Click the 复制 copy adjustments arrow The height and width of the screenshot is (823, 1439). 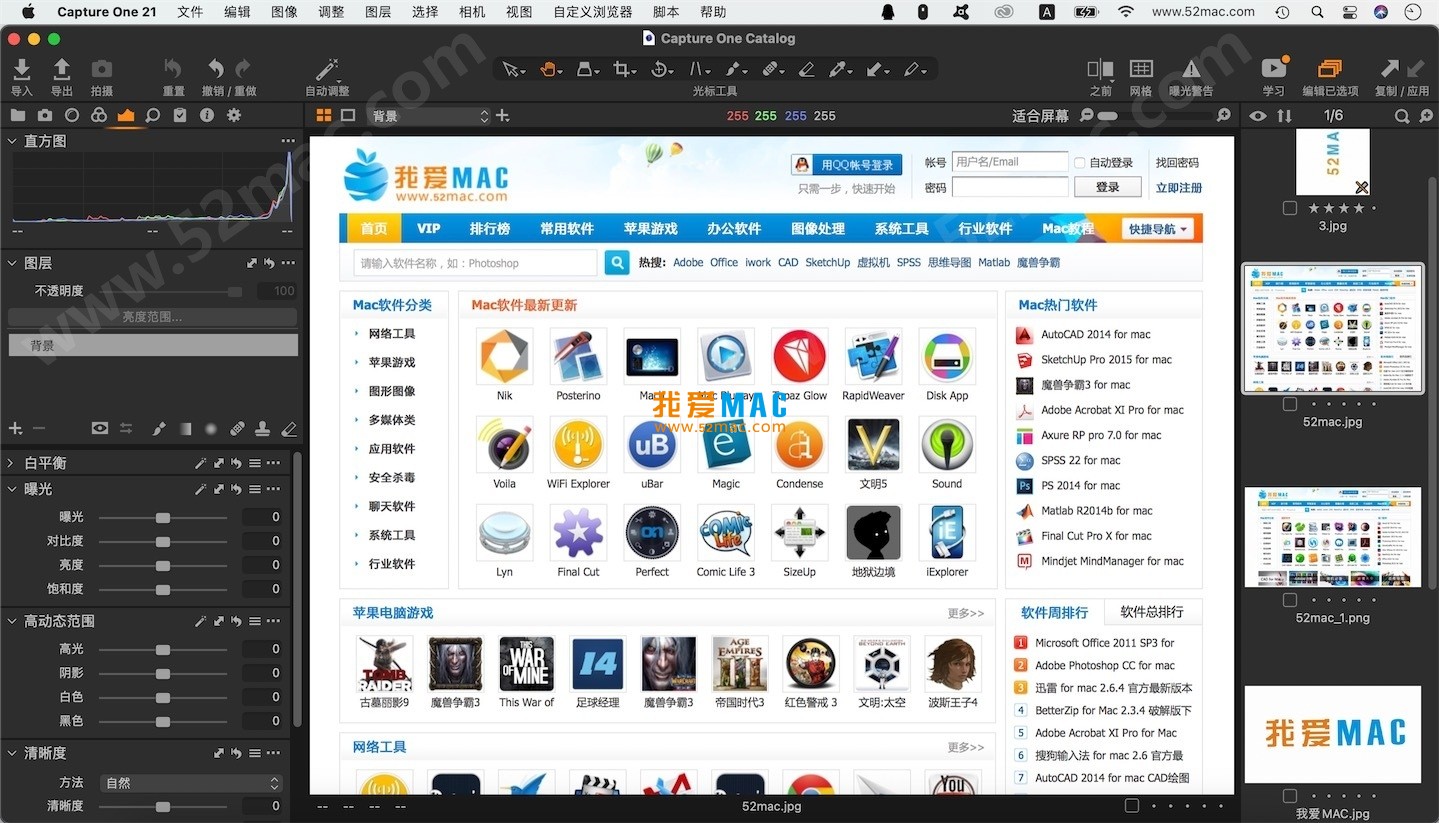1390,69
